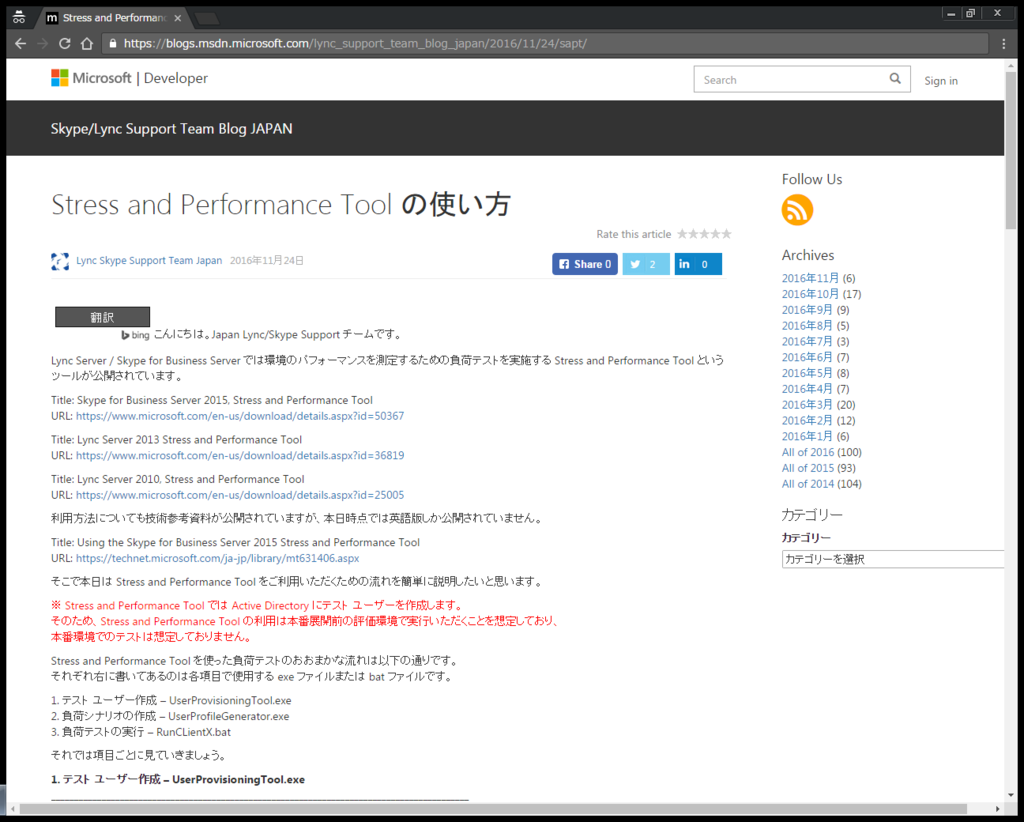Open 2016年2月 archive
This screenshot has height=822, width=1024.
807,420
